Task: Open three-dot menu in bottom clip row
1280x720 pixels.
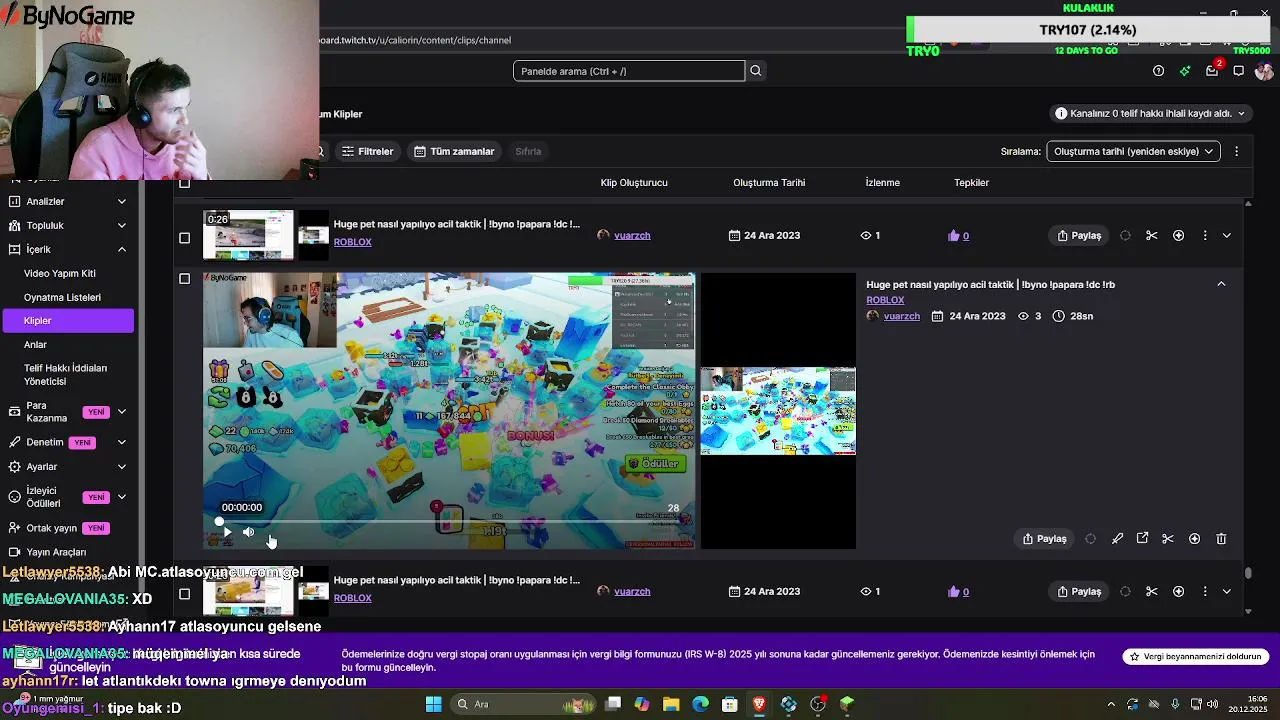Action: click(1204, 592)
